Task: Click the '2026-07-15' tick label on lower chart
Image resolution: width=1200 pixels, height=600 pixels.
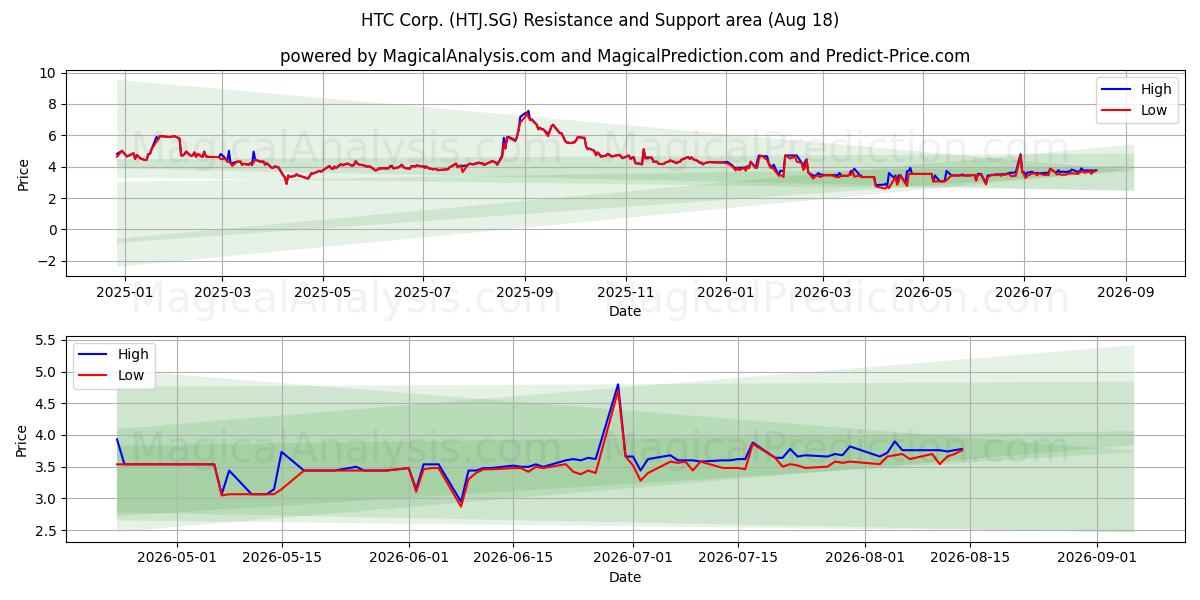Action: 738,559
